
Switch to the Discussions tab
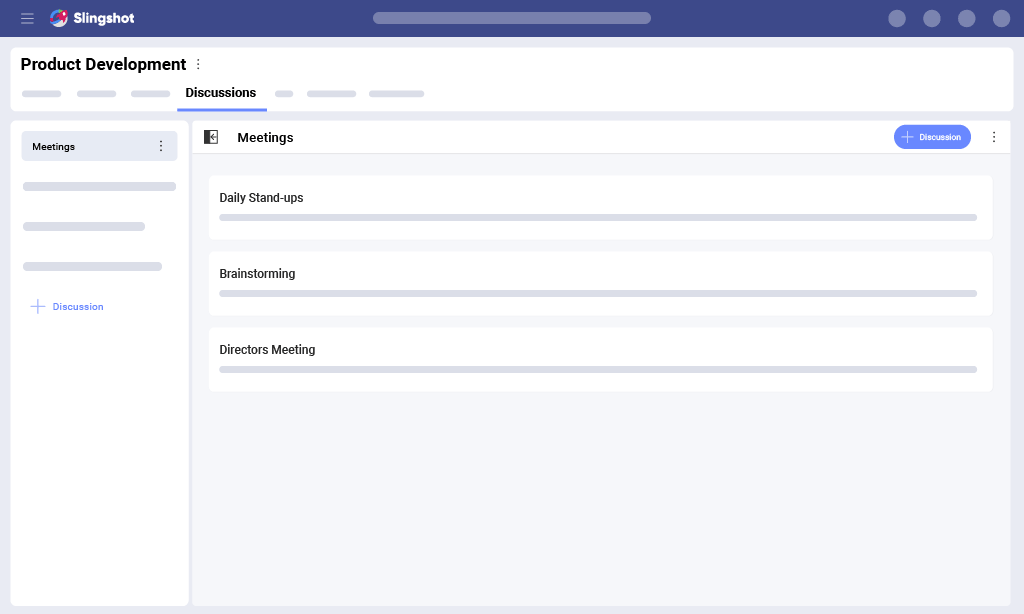(221, 93)
